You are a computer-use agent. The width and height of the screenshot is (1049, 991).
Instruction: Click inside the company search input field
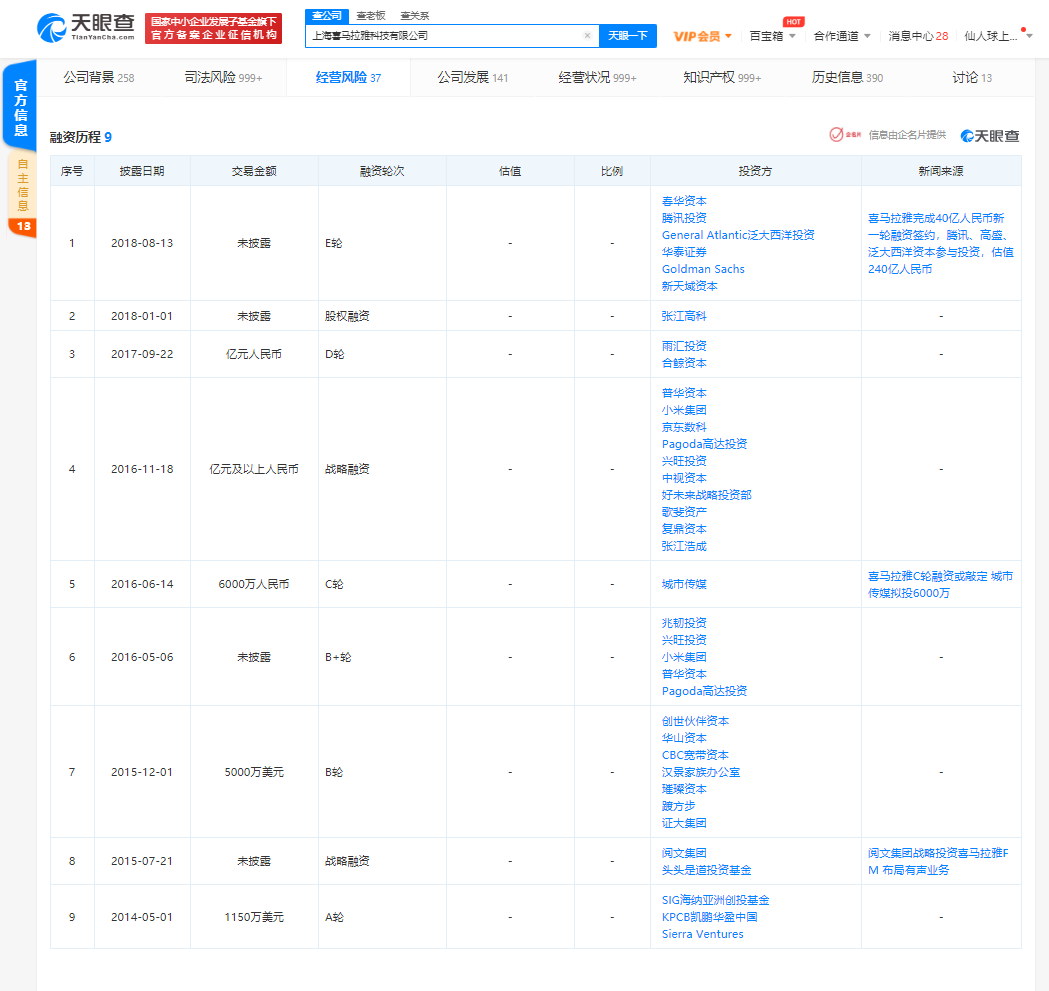coord(450,35)
